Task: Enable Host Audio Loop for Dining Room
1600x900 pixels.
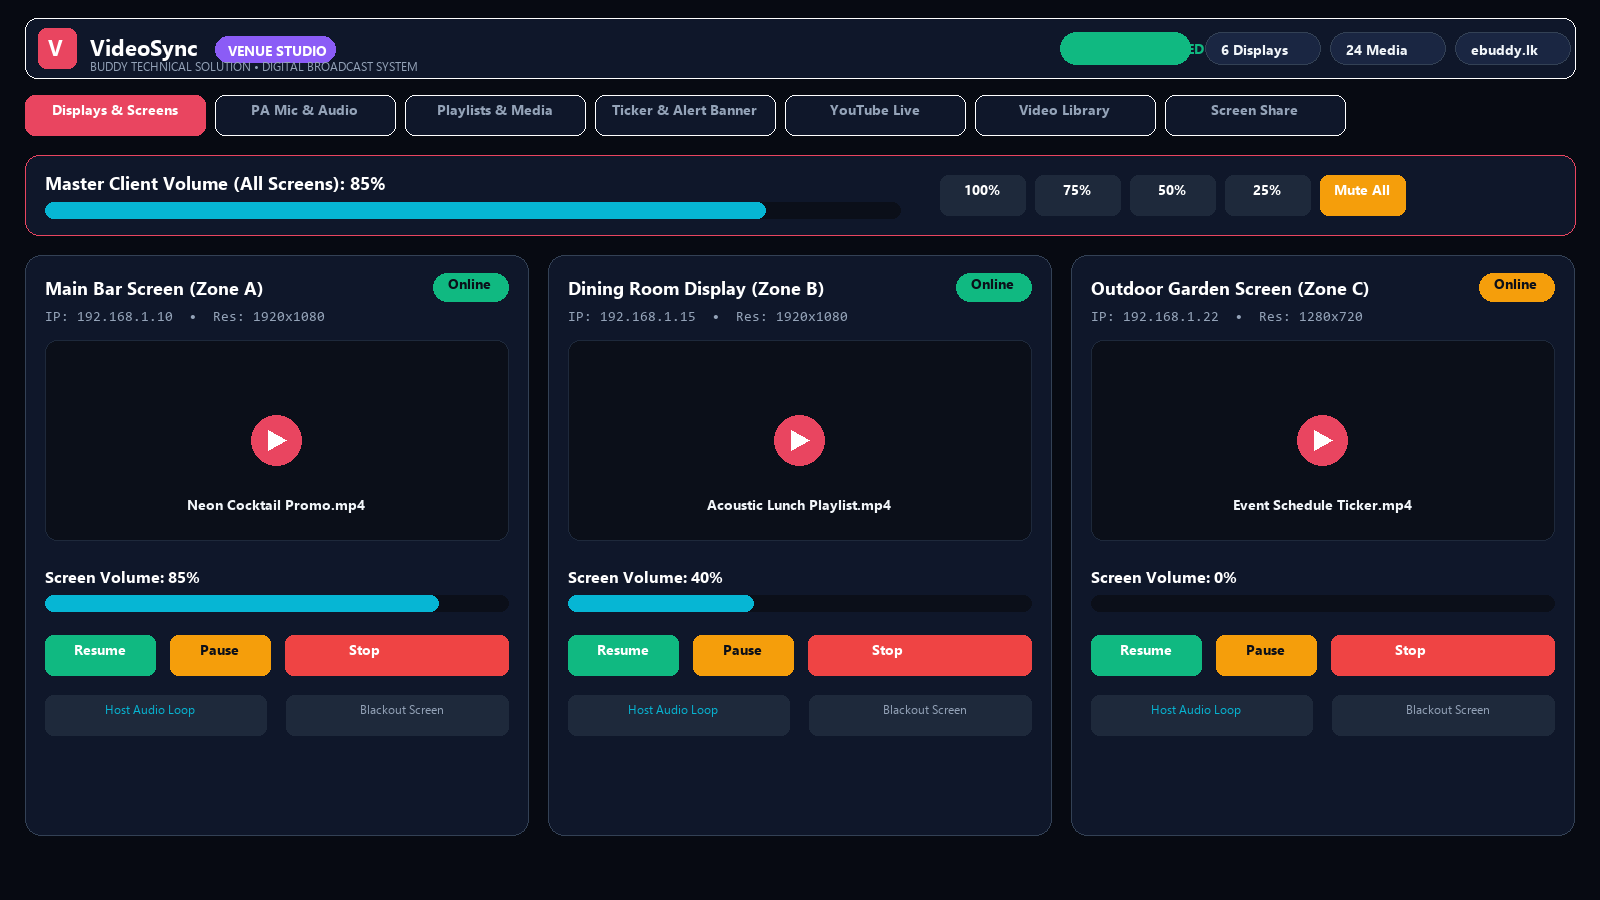Action: tap(679, 715)
